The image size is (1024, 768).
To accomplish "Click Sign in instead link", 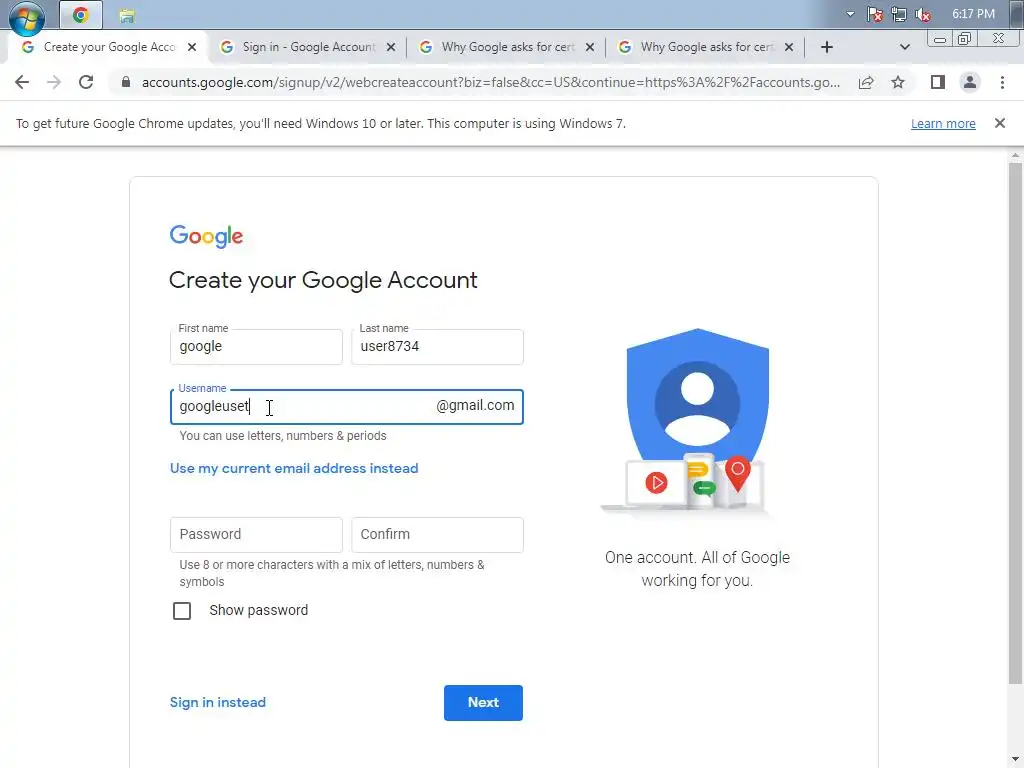I will click(x=217, y=703).
